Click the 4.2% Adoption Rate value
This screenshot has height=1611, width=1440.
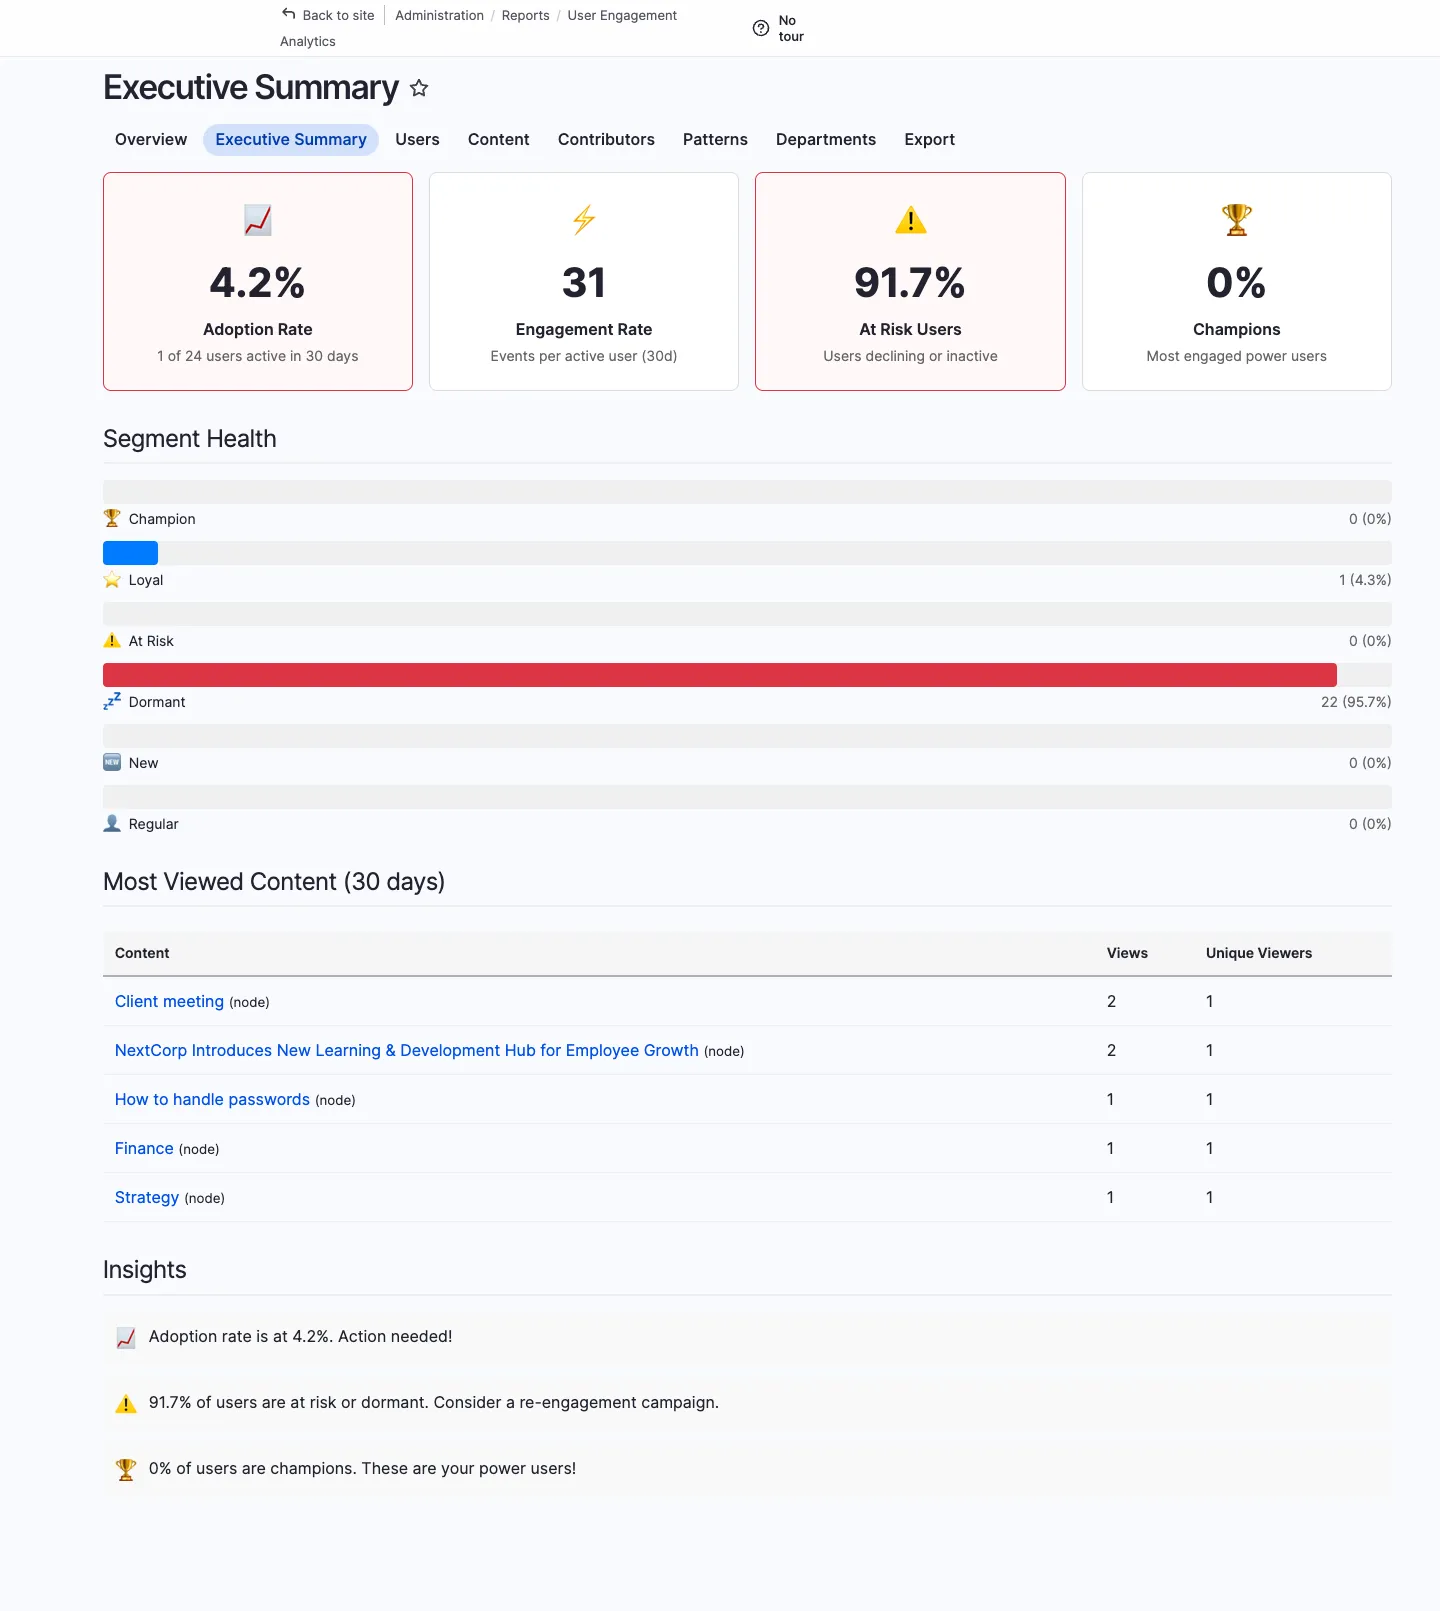[x=258, y=283]
